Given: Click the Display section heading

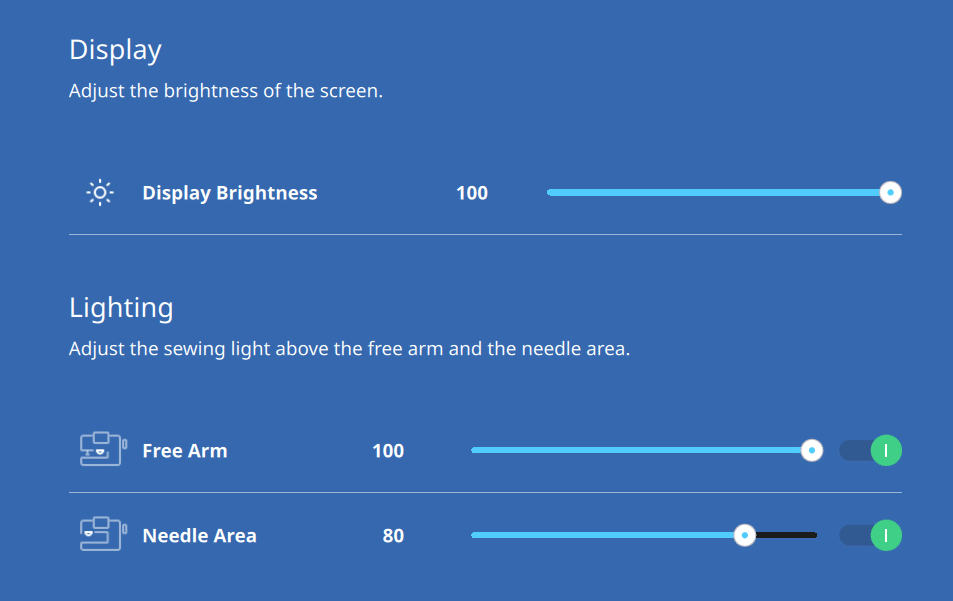Looking at the screenshot, I should click(x=115, y=50).
